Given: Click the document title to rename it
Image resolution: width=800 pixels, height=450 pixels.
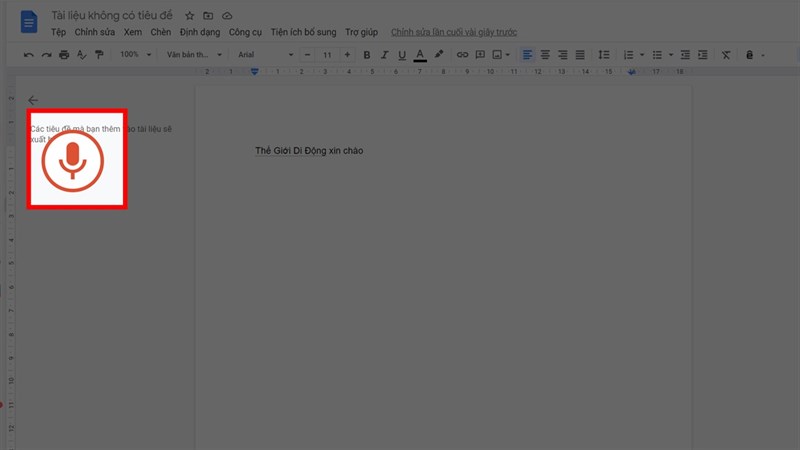Looking at the screenshot, I should pyautogui.click(x=112, y=16).
